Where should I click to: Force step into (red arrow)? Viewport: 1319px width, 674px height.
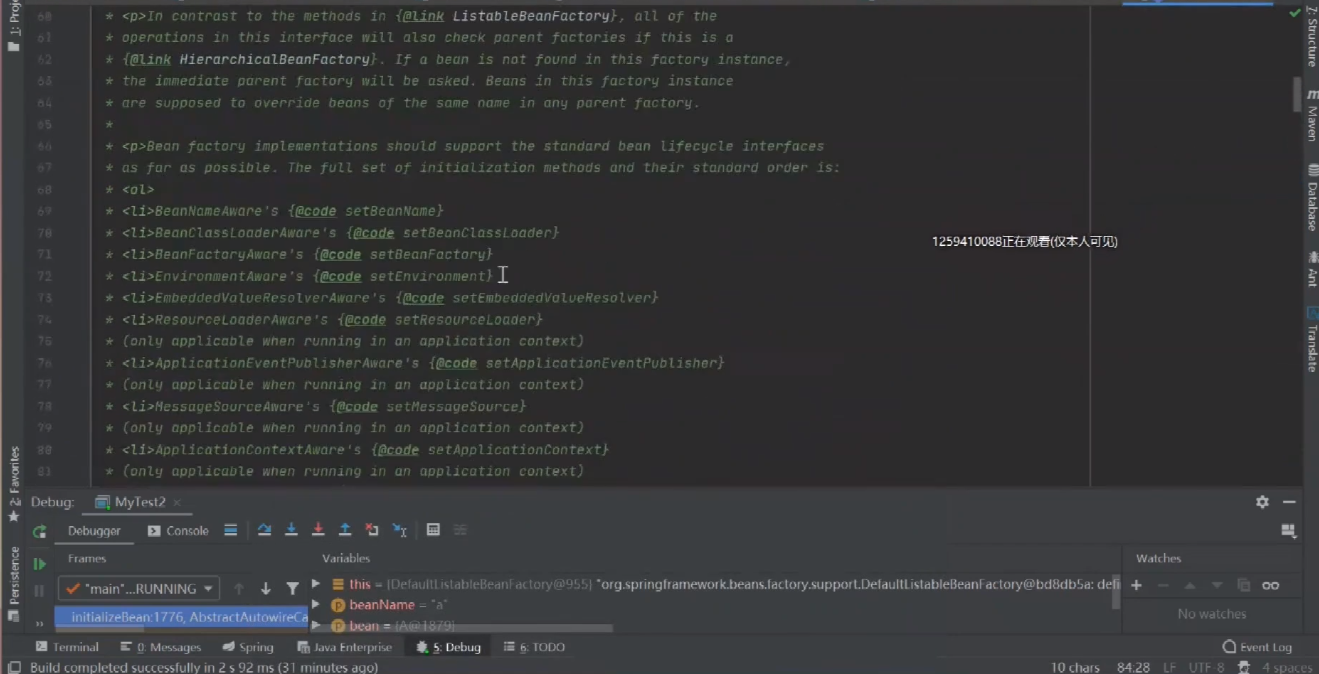coord(318,530)
